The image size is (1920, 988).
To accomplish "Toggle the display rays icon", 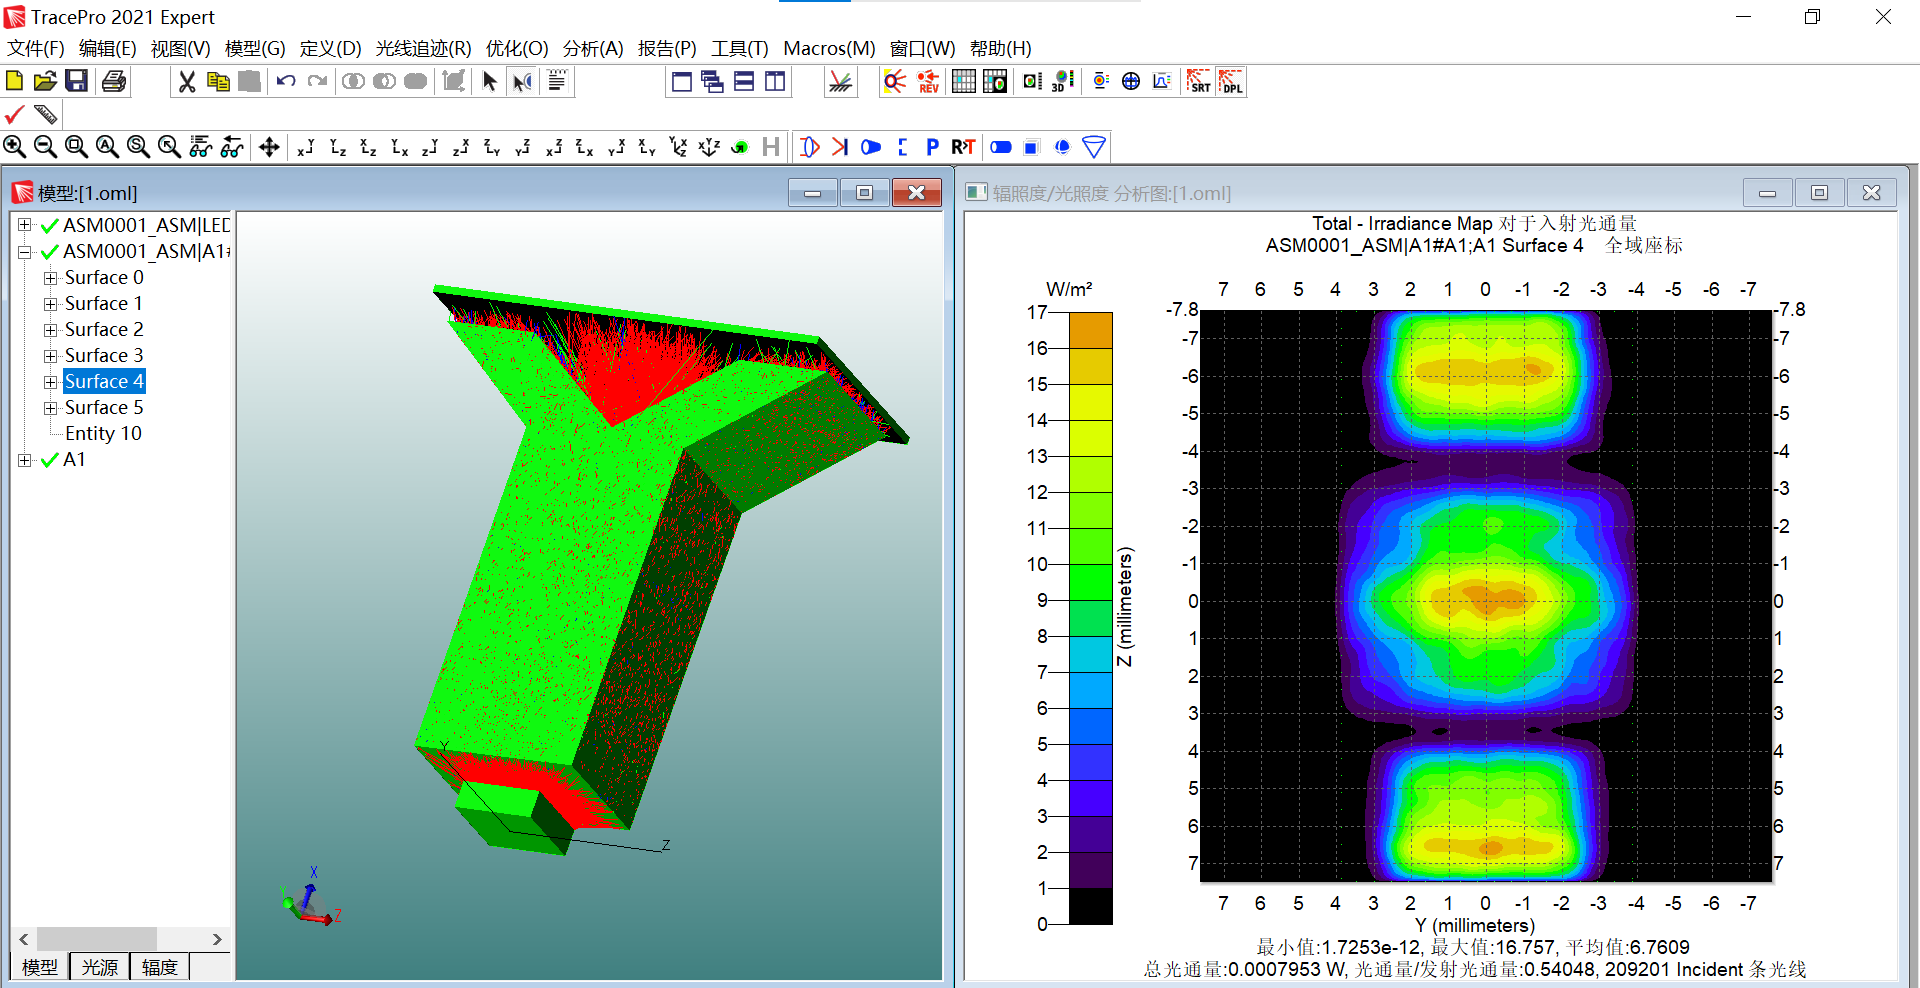I will click(841, 81).
